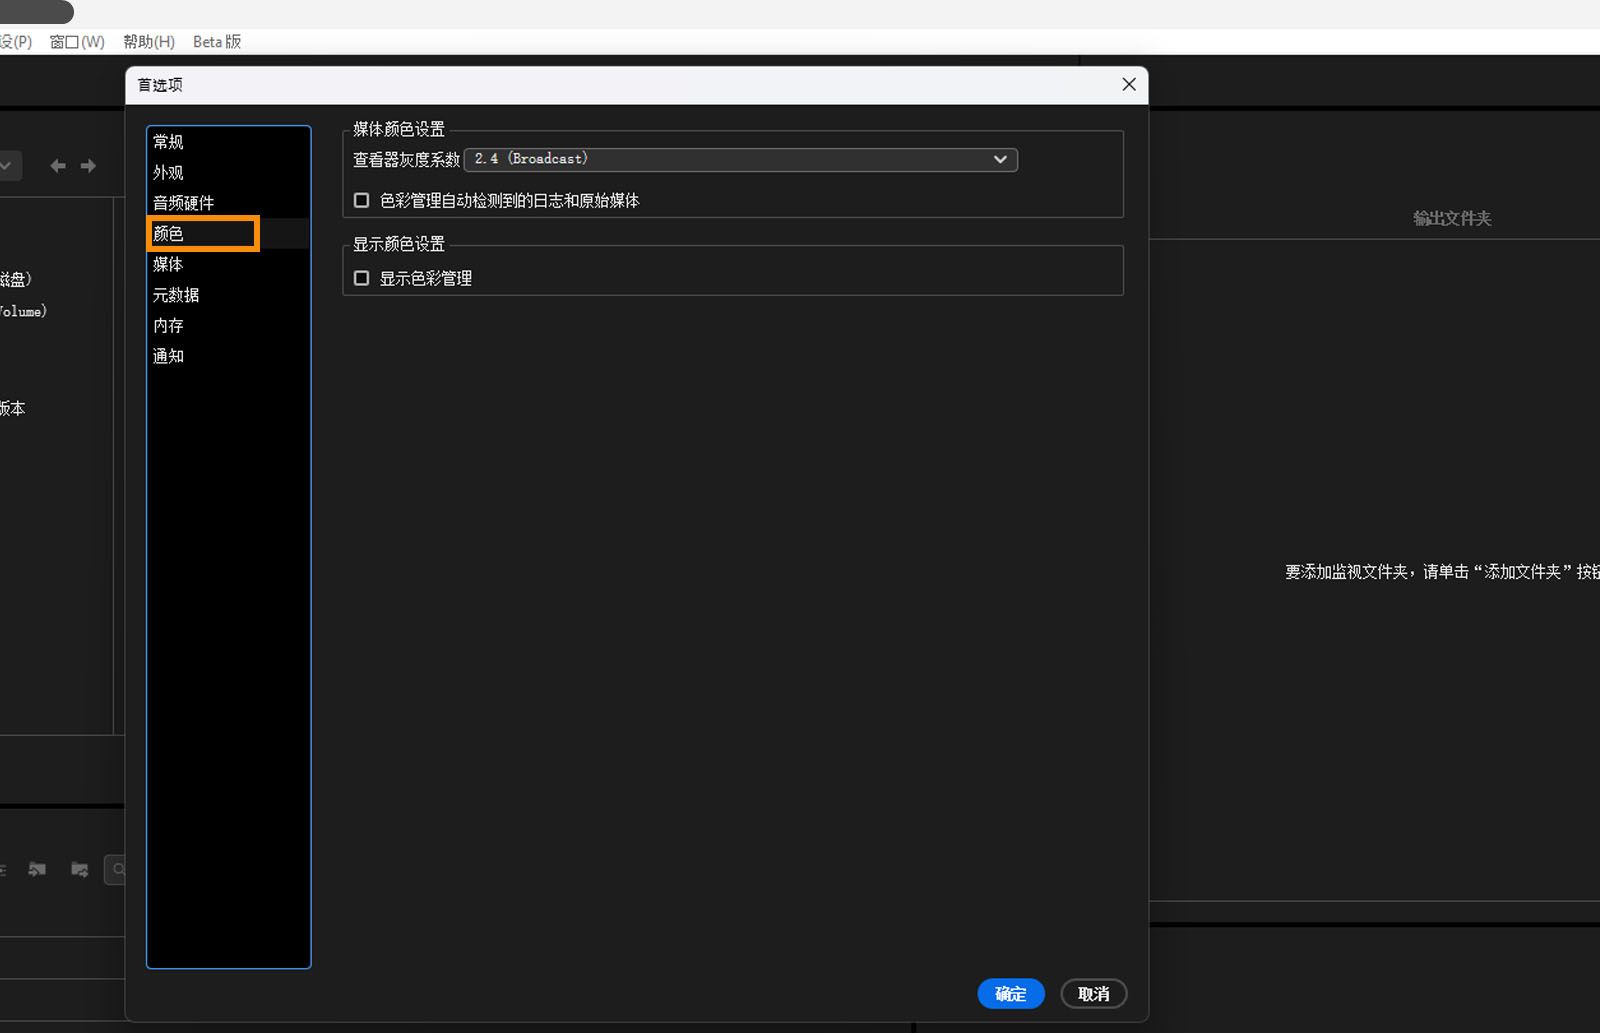Select 常规 in the preferences list
The height and width of the screenshot is (1033, 1600).
click(228, 142)
